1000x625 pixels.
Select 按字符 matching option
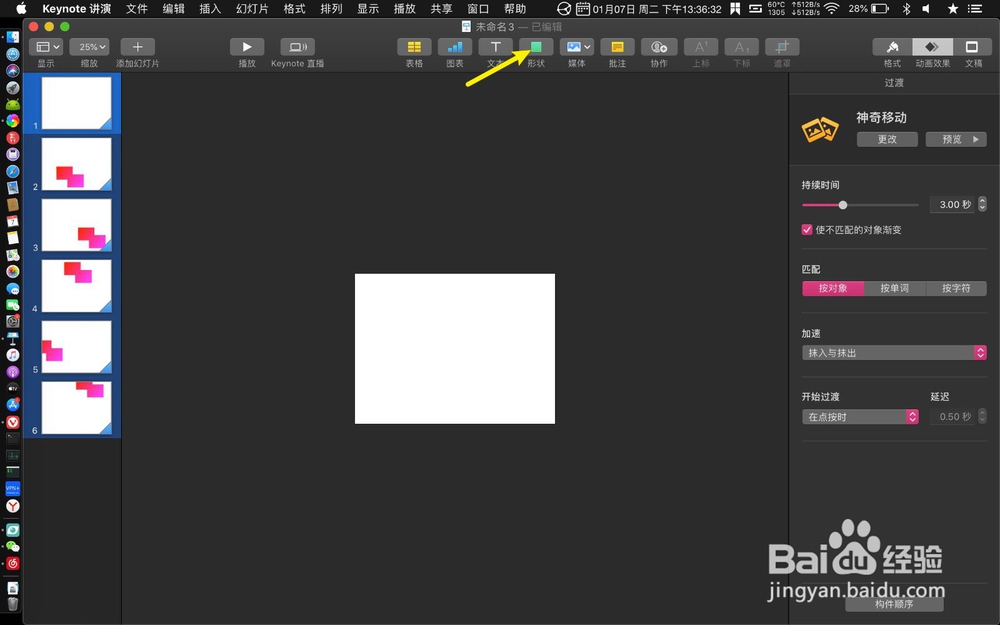tap(956, 288)
